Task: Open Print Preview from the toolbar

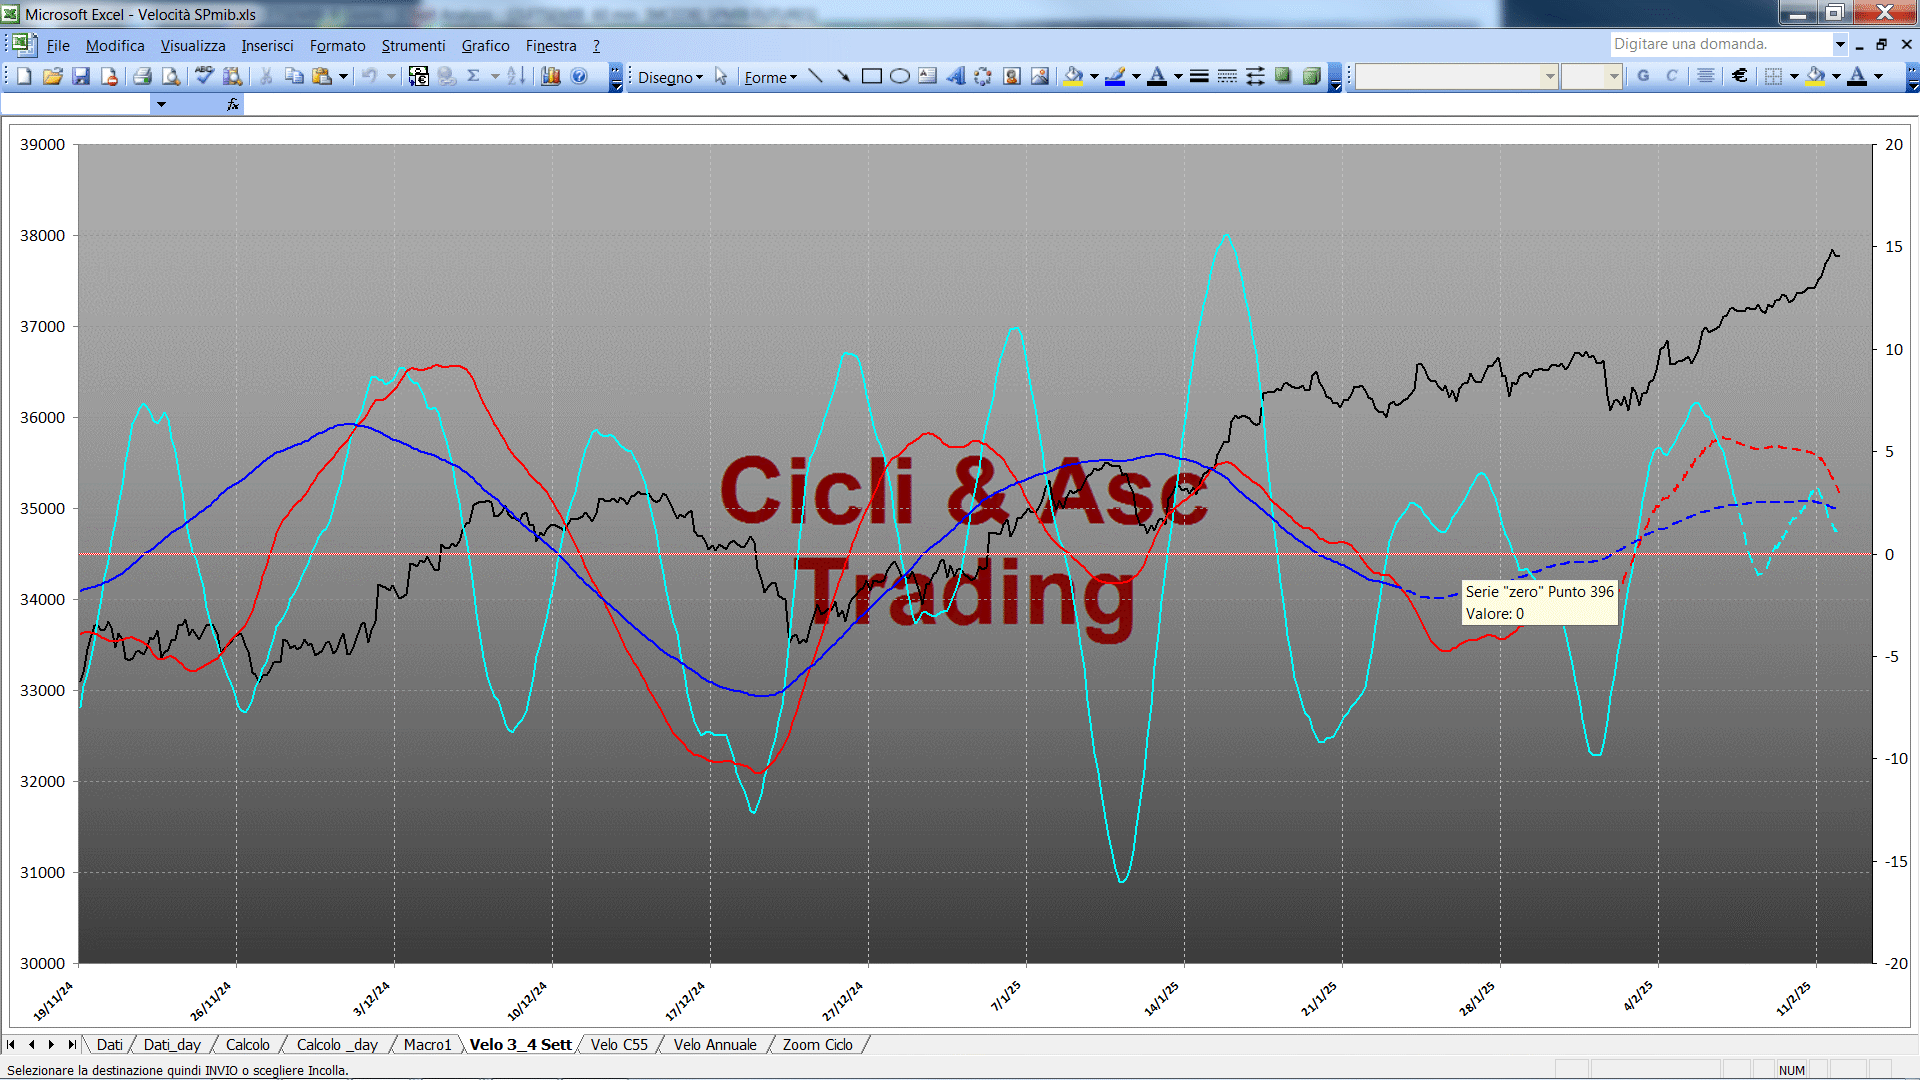Action: 171,76
